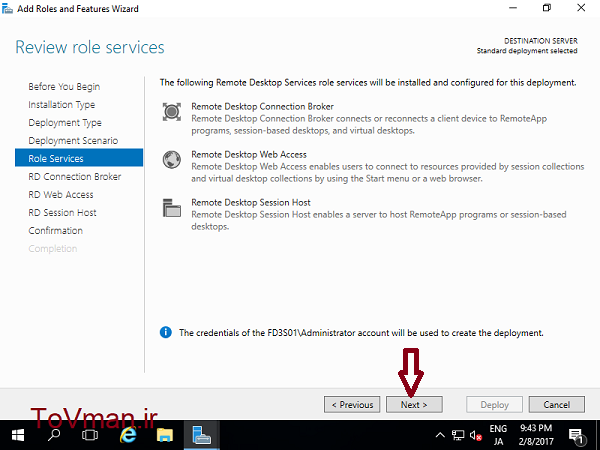The height and width of the screenshot is (450, 600).
Task: Go to Deployment Scenario step
Action: (73, 140)
